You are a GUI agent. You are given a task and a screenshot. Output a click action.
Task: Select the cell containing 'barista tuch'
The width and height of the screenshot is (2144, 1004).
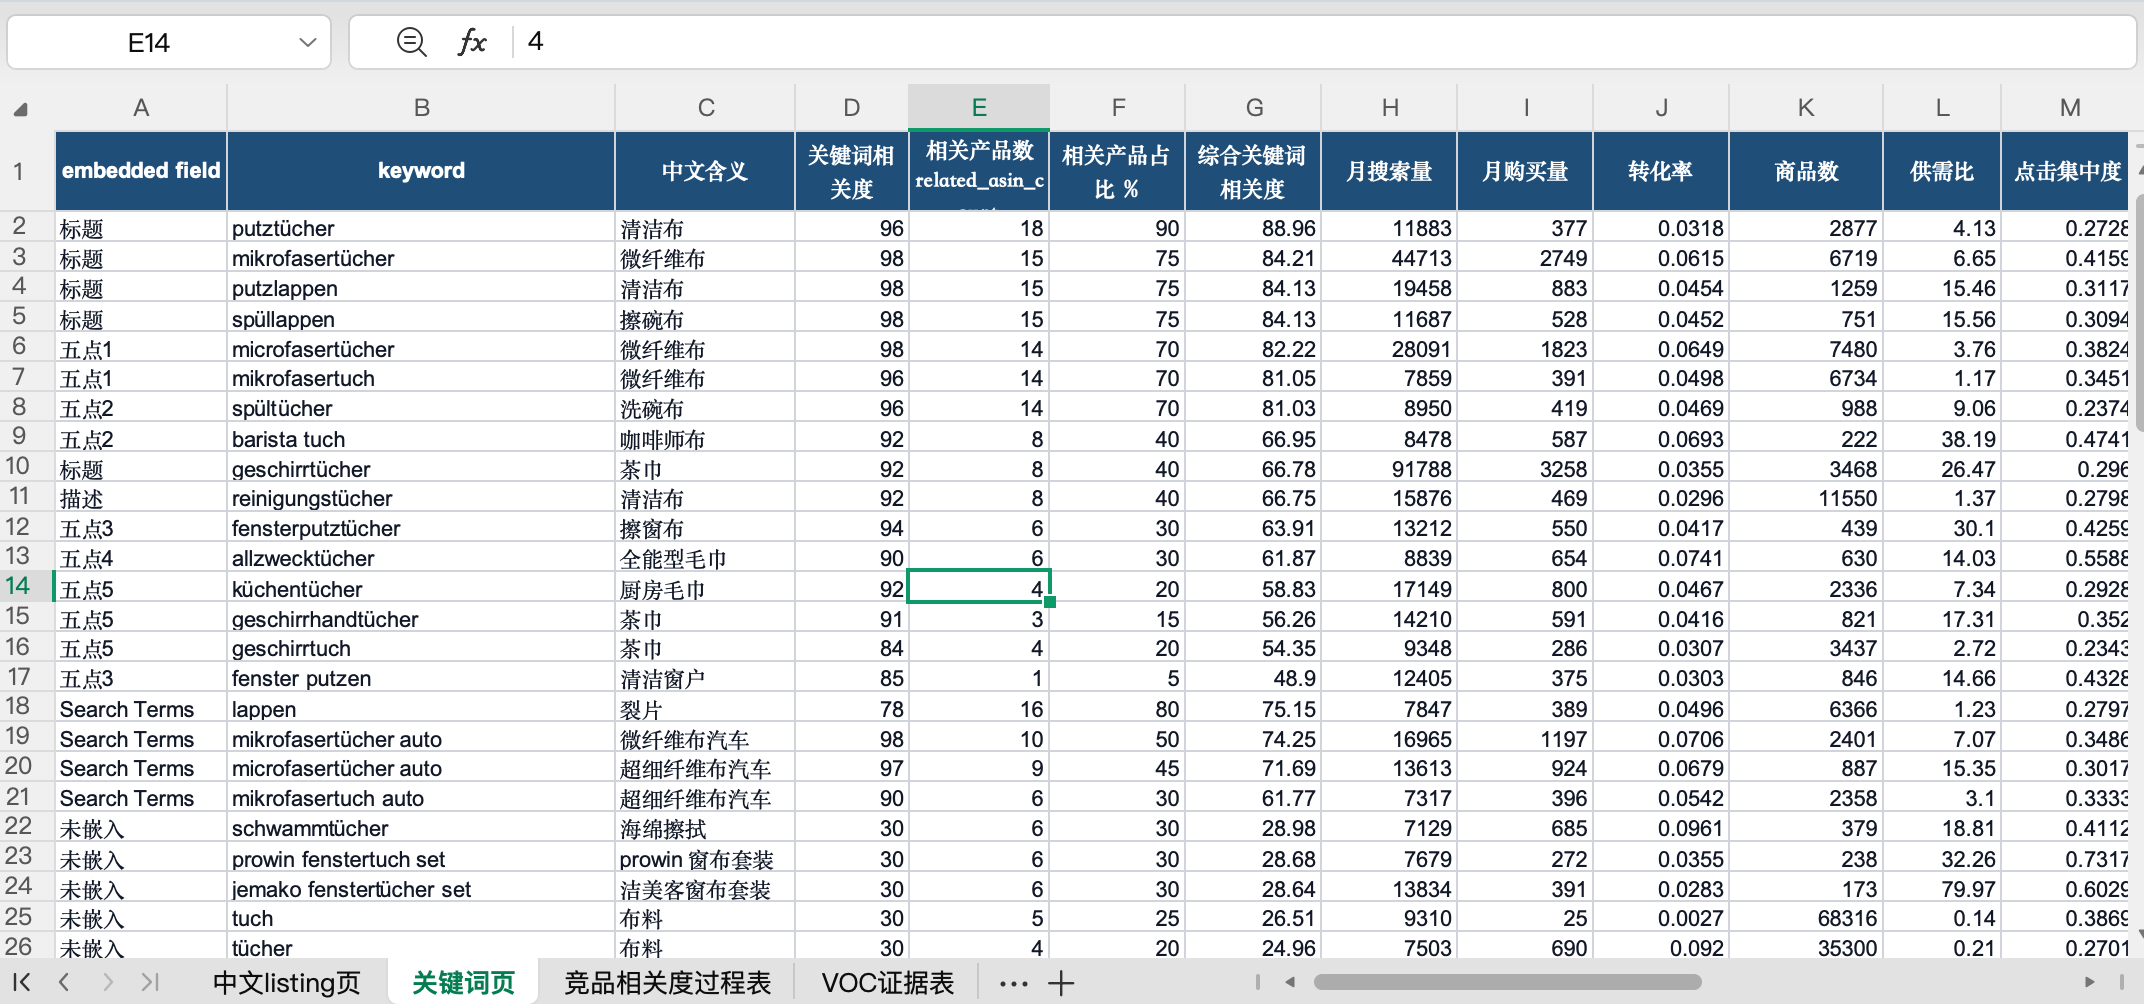[x=421, y=439]
